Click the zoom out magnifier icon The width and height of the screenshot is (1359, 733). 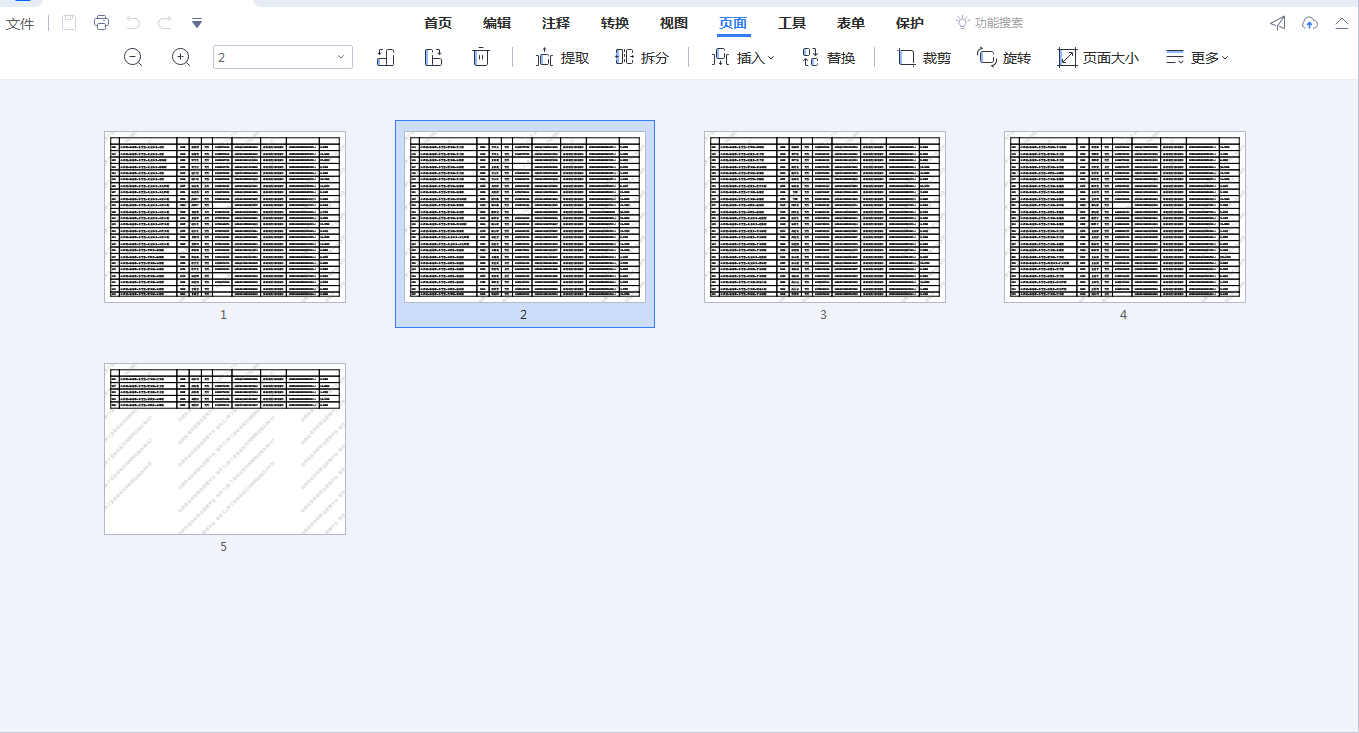click(133, 58)
